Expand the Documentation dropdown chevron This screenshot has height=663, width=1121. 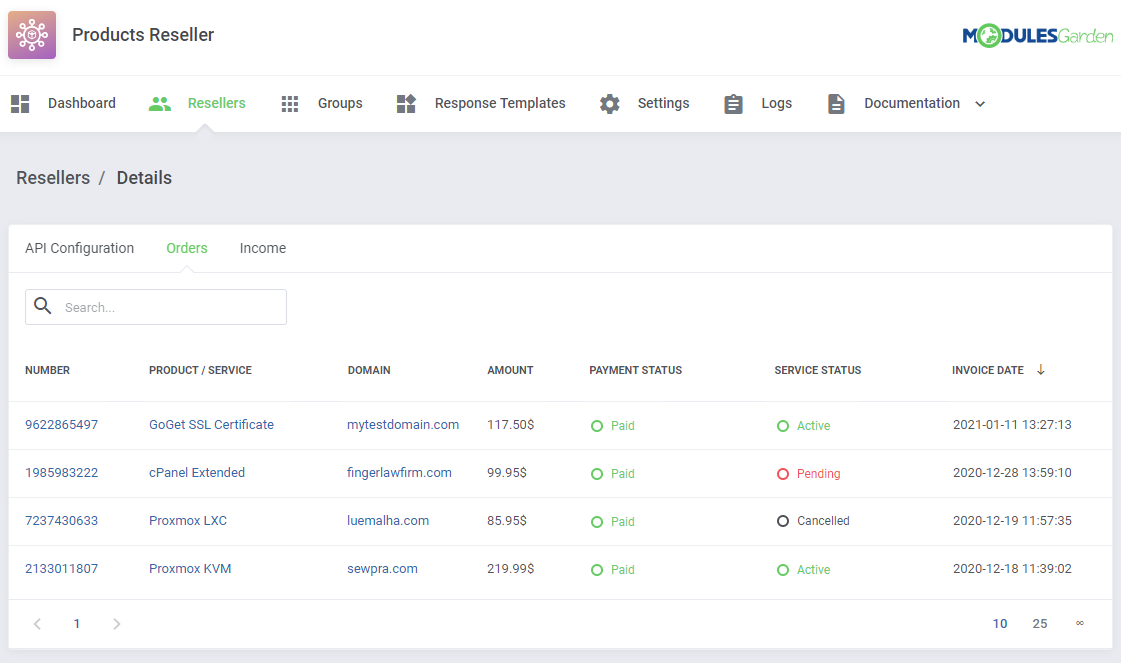(x=980, y=104)
